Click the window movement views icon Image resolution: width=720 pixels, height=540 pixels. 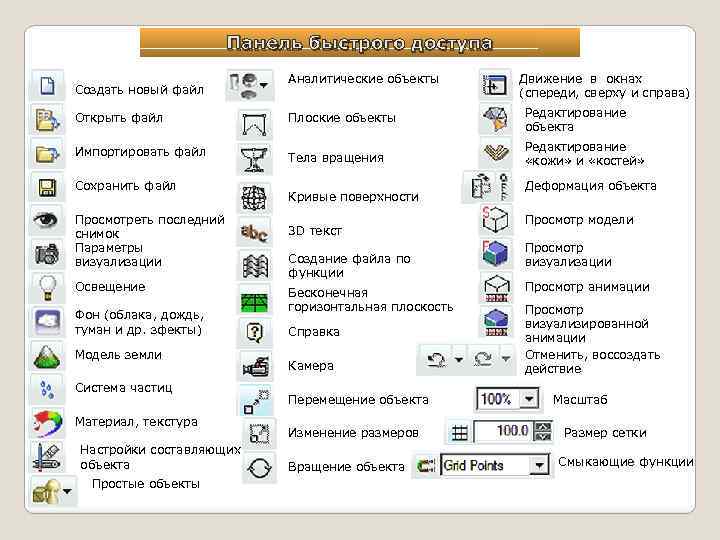coord(495,85)
